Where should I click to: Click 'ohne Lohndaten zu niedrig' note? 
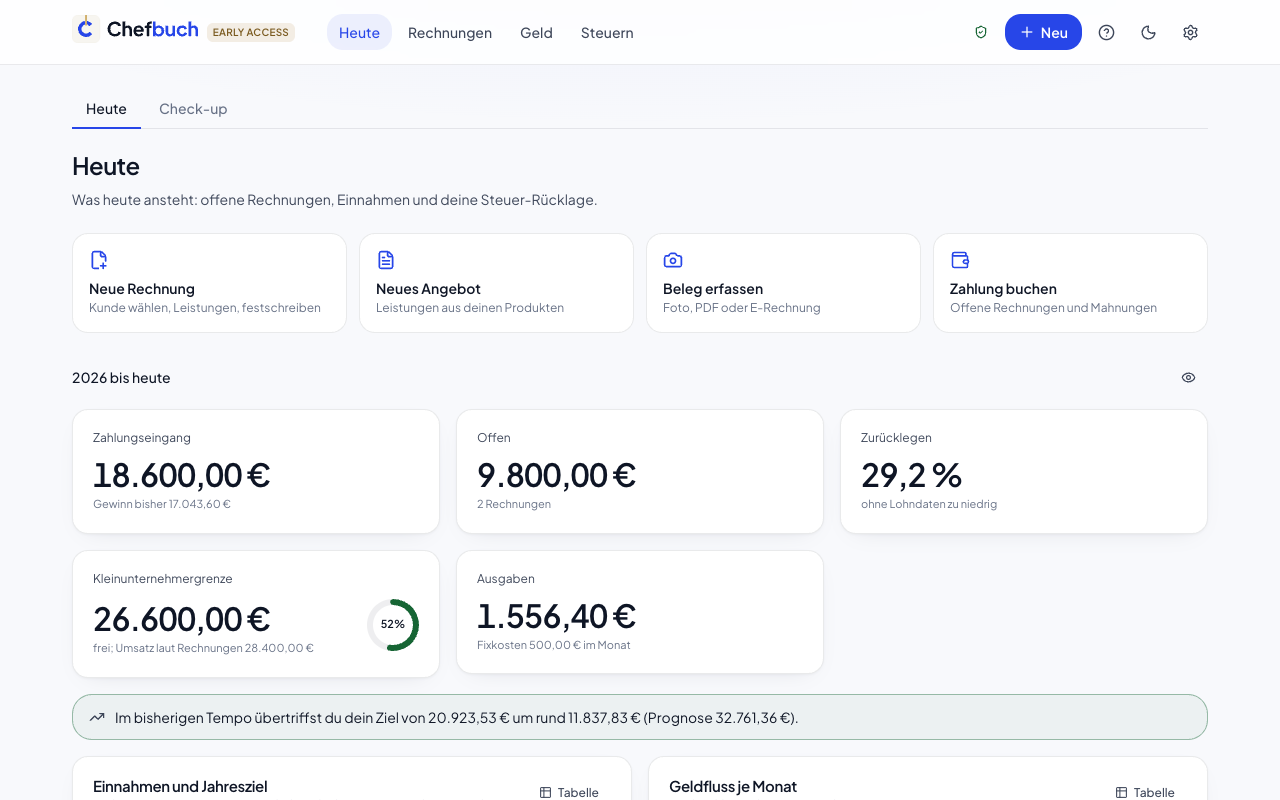point(929,504)
